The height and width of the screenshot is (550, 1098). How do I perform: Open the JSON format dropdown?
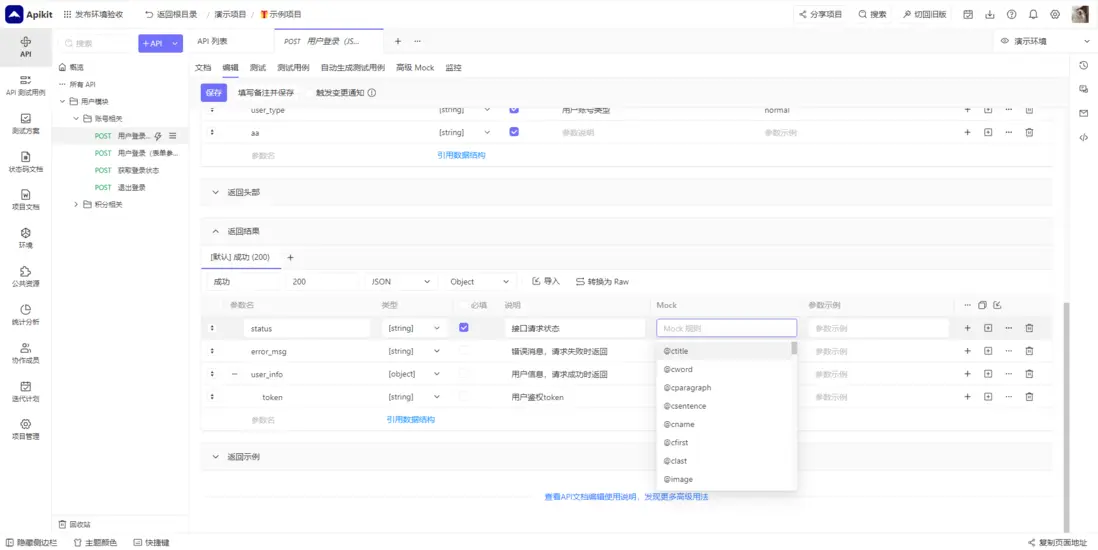click(401, 282)
